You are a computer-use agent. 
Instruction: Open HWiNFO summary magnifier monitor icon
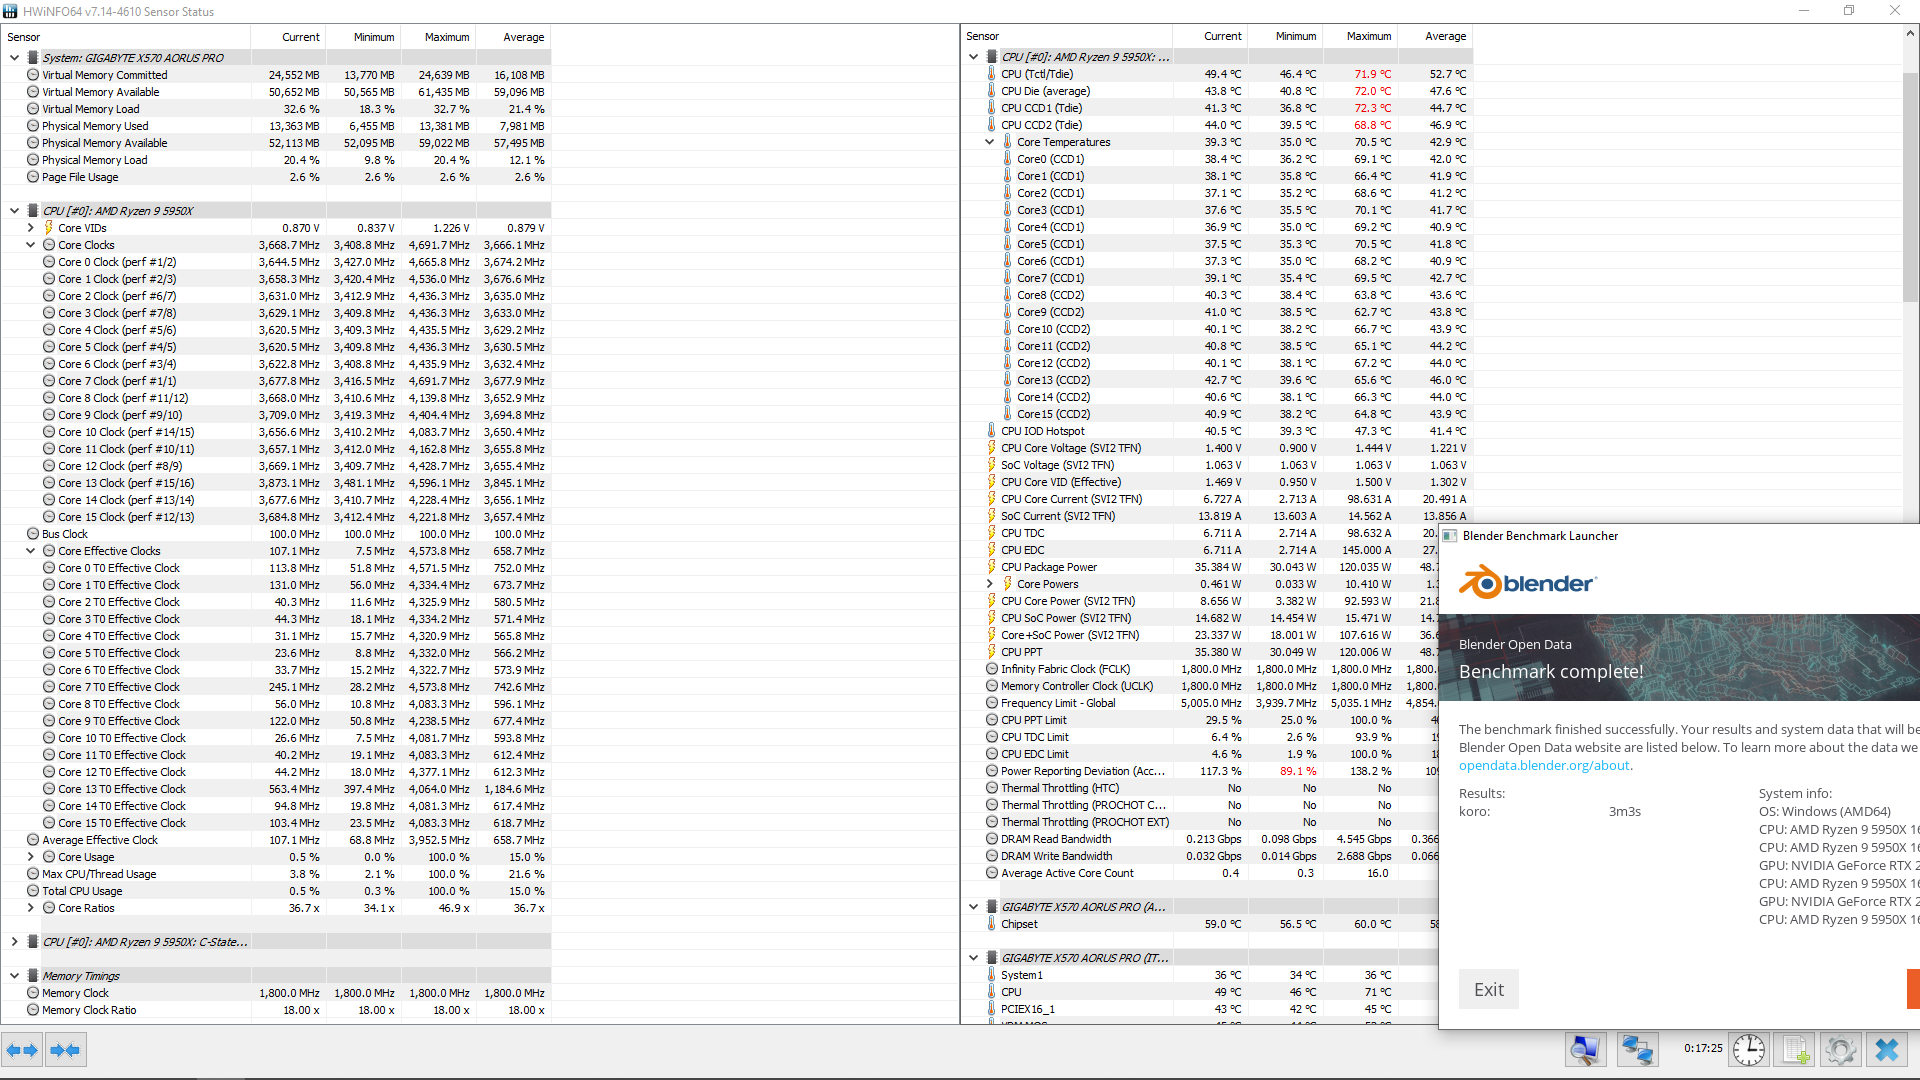1586,1049
